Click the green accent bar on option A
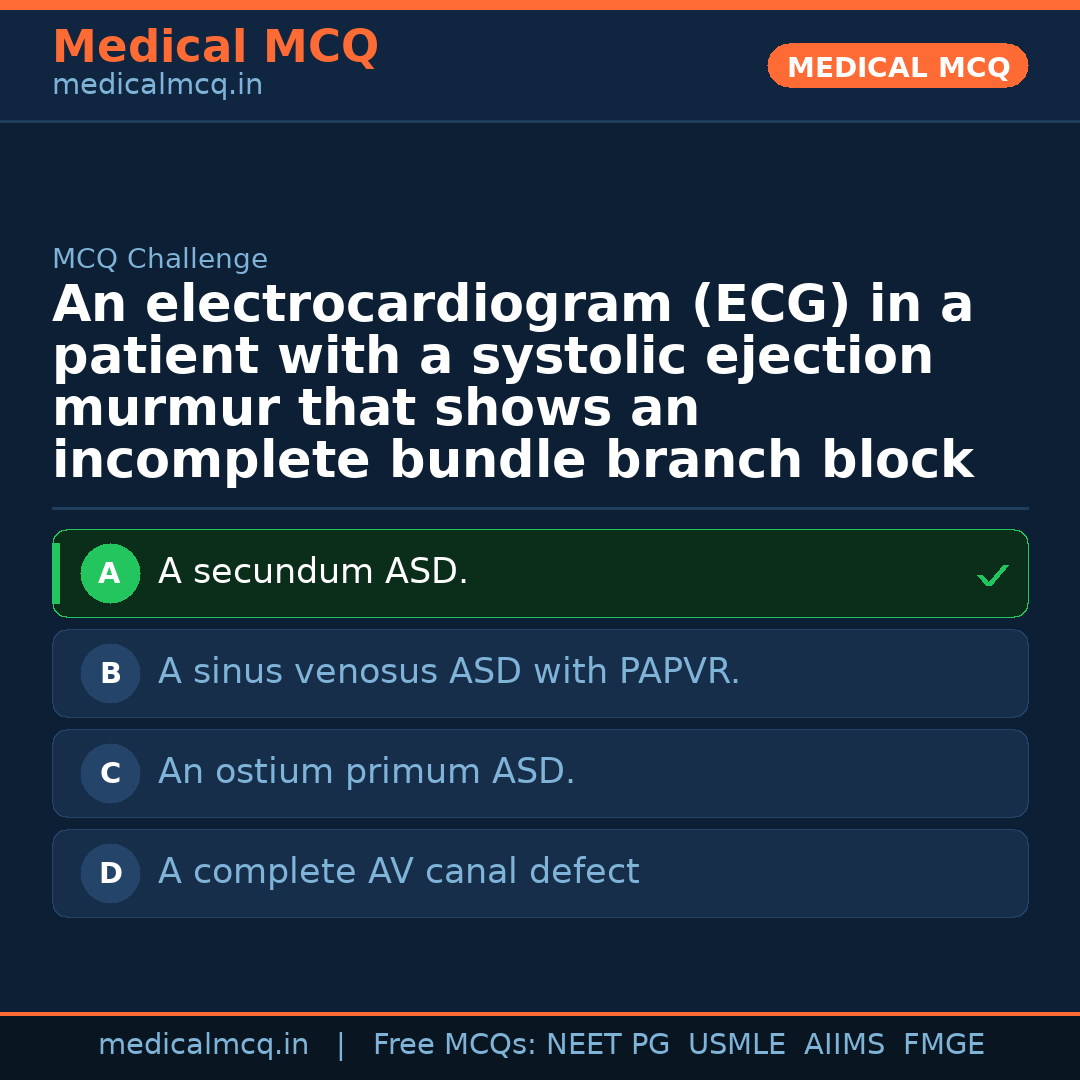This screenshot has width=1080, height=1080. tap(56, 573)
